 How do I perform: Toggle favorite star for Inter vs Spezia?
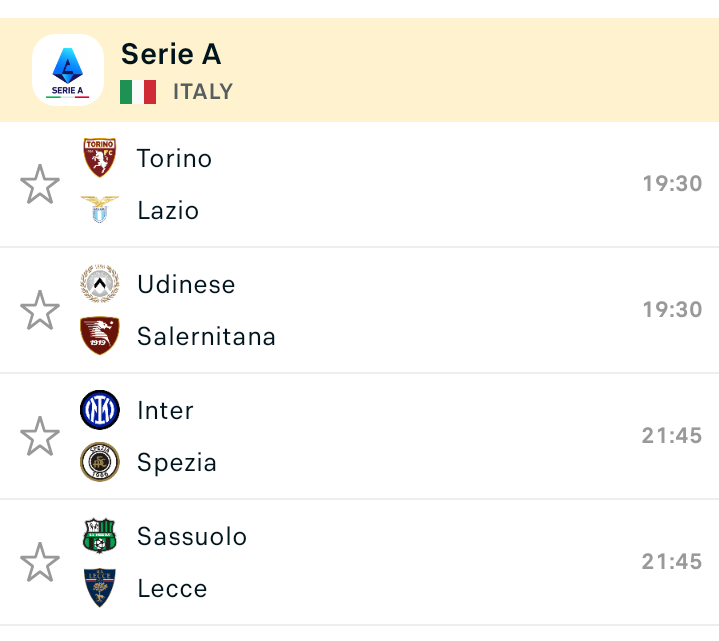(40, 437)
